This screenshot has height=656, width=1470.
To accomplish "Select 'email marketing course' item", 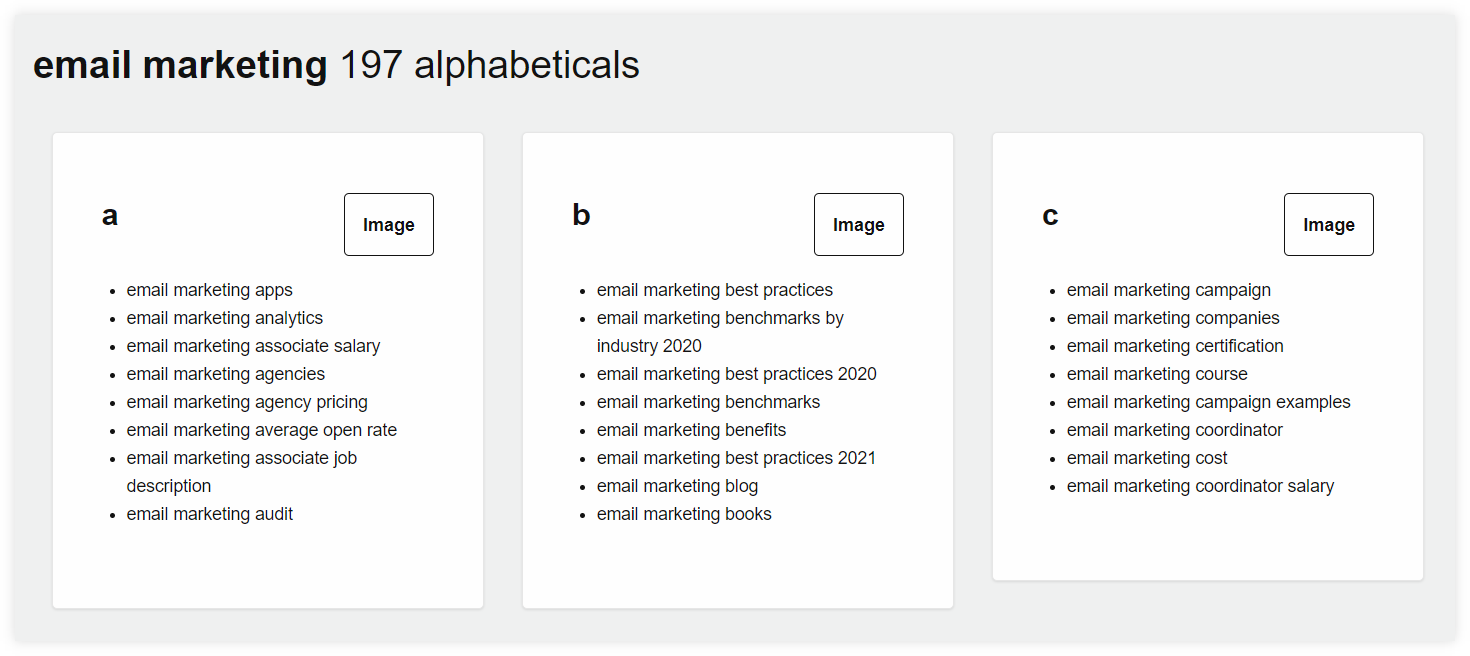I will click(1157, 374).
